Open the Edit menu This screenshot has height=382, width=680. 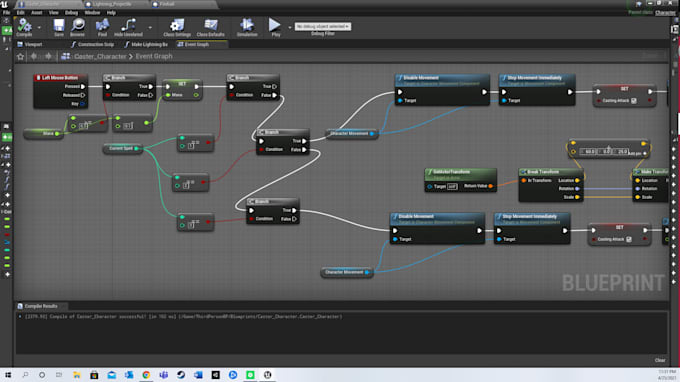point(20,13)
